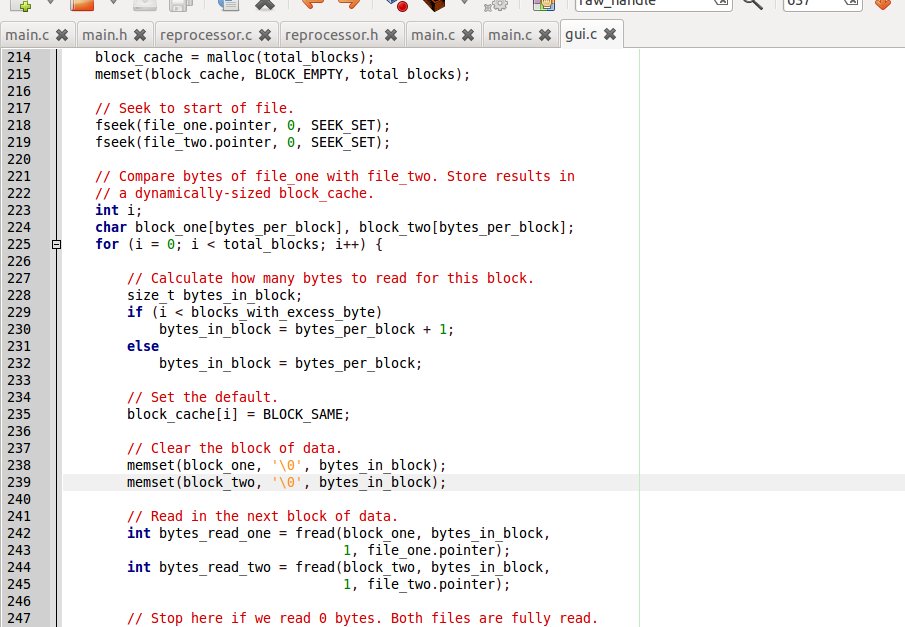Image resolution: width=905 pixels, height=627 pixels.
Task: Click the comment "// Seek to start of file."
Action: [194, 108]
